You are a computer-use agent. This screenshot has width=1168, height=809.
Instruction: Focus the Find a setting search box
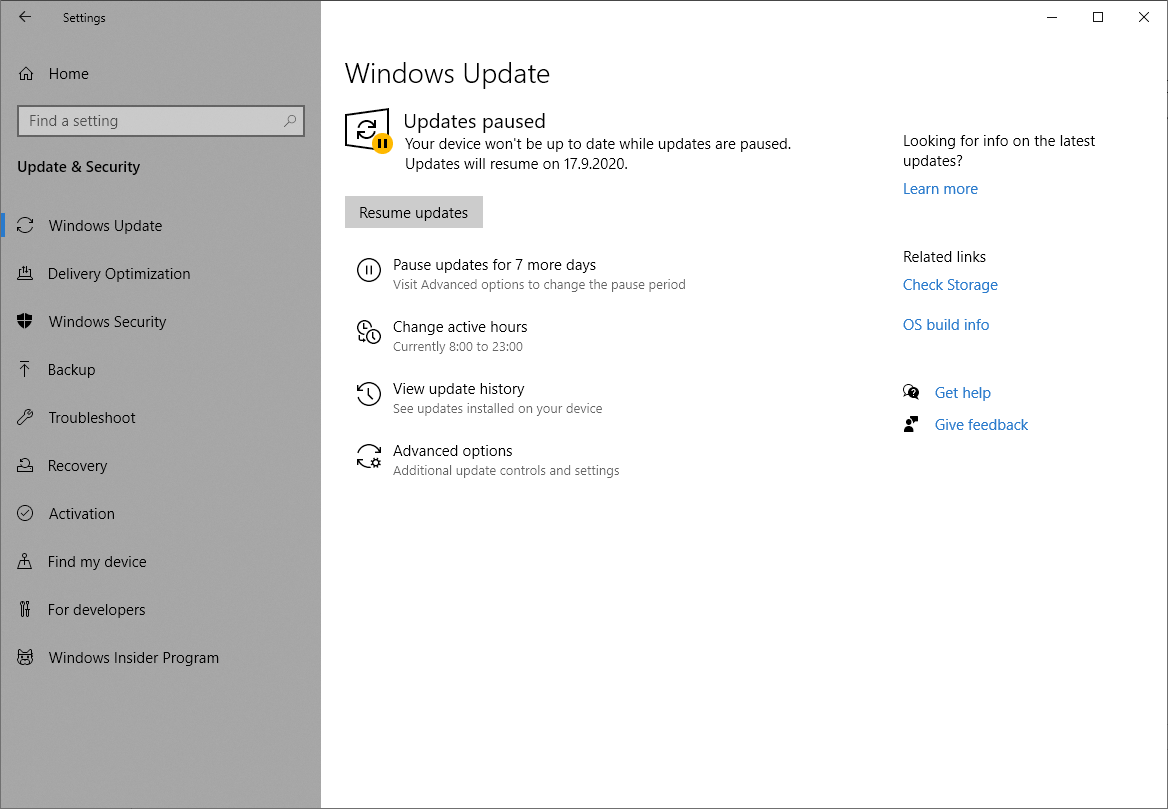pos(161,121)
